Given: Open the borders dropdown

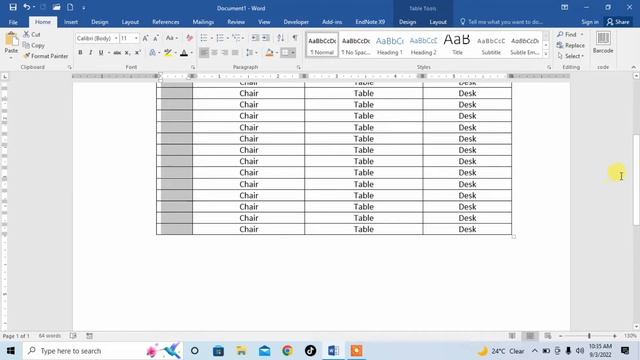Looking at the screenshot, I should (293, 53).
